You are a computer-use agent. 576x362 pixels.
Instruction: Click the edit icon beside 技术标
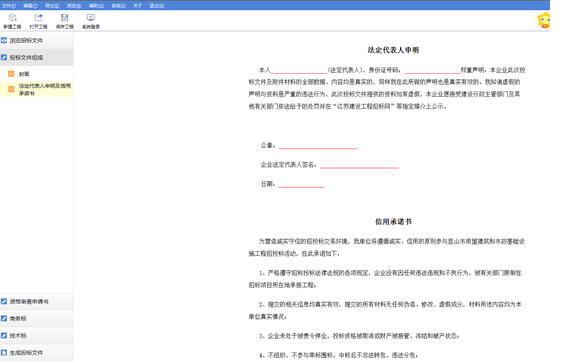(x=4, y=336)
